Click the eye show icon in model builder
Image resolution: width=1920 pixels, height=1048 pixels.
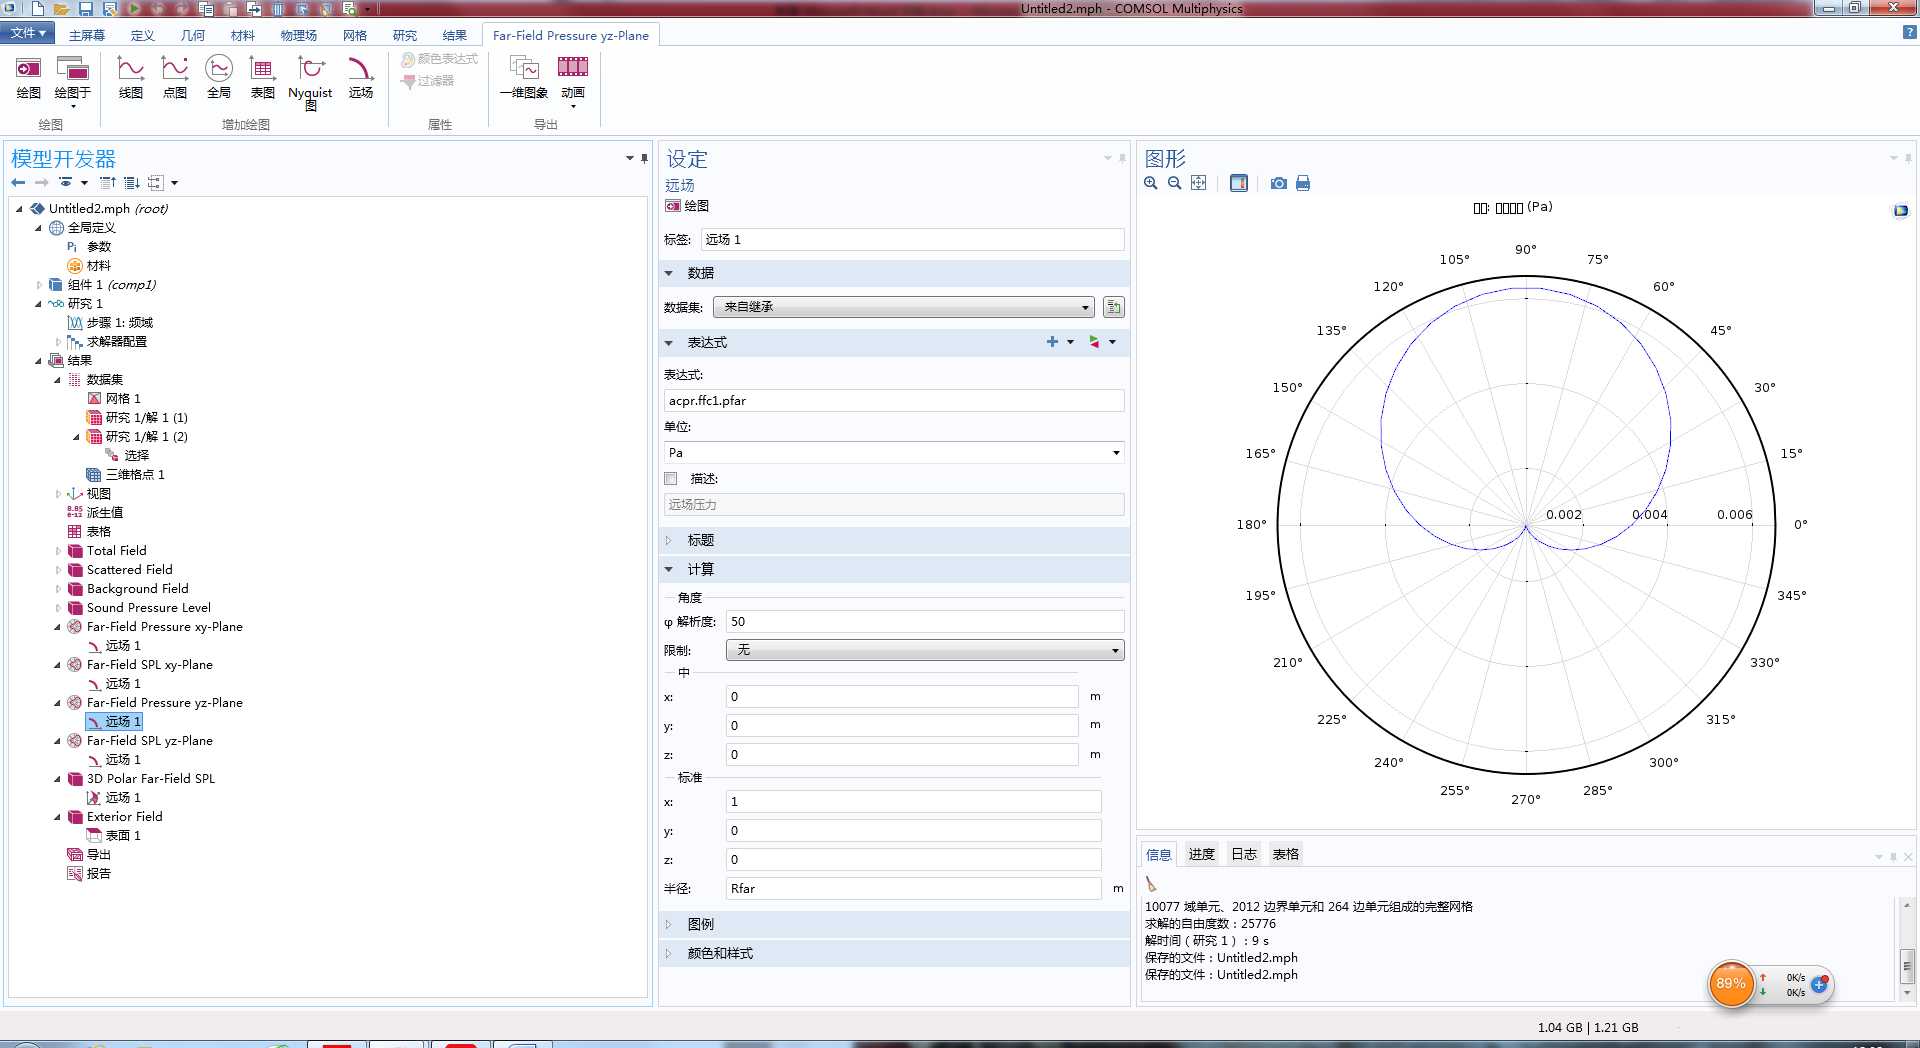point(66,182)
